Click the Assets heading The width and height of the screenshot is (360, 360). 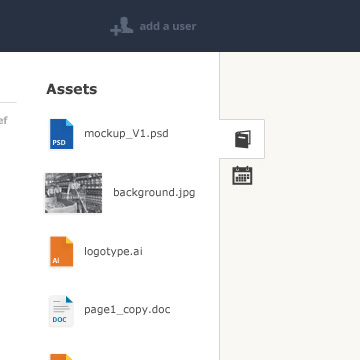[x=72, y=89]
